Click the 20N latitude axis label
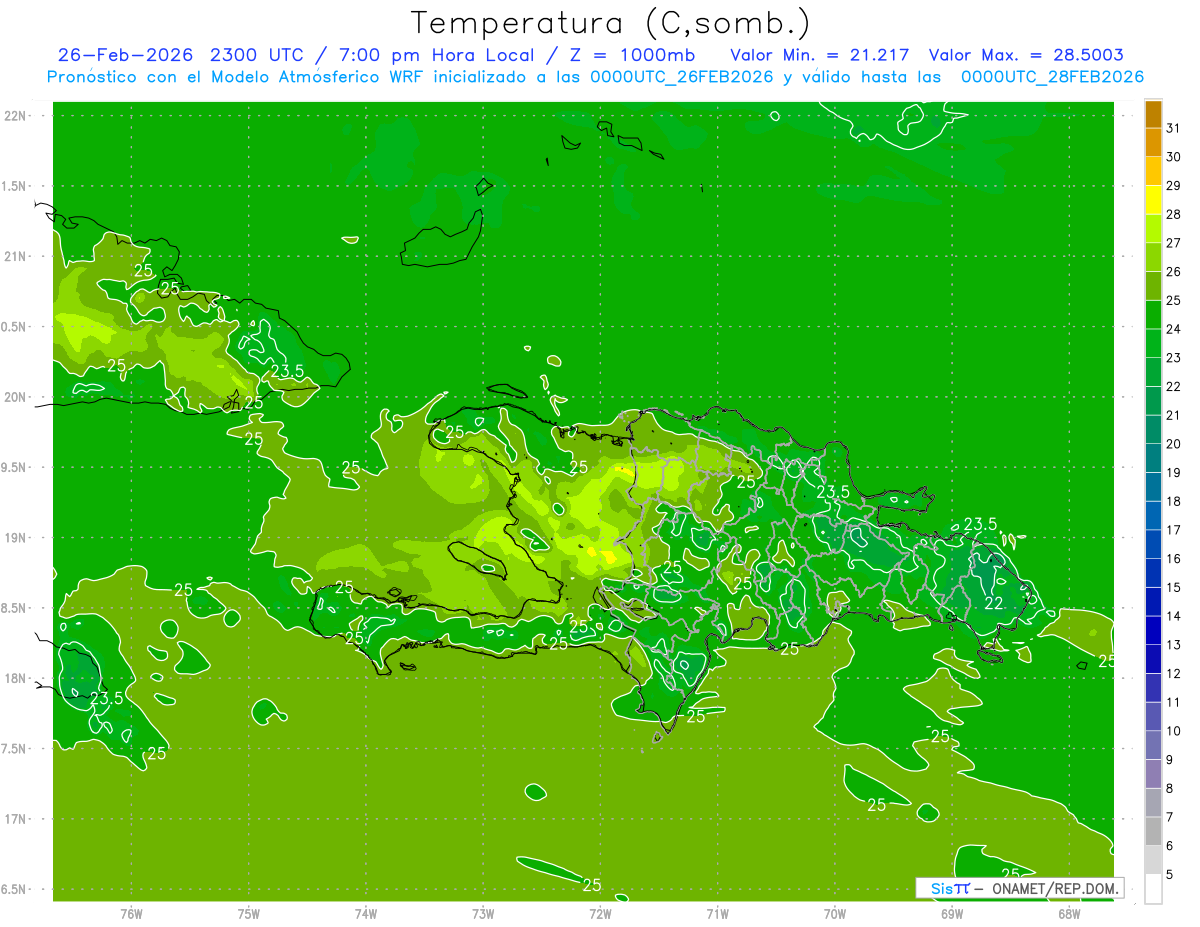Viewport: 1200px width, 927px height. click(15, 397)
